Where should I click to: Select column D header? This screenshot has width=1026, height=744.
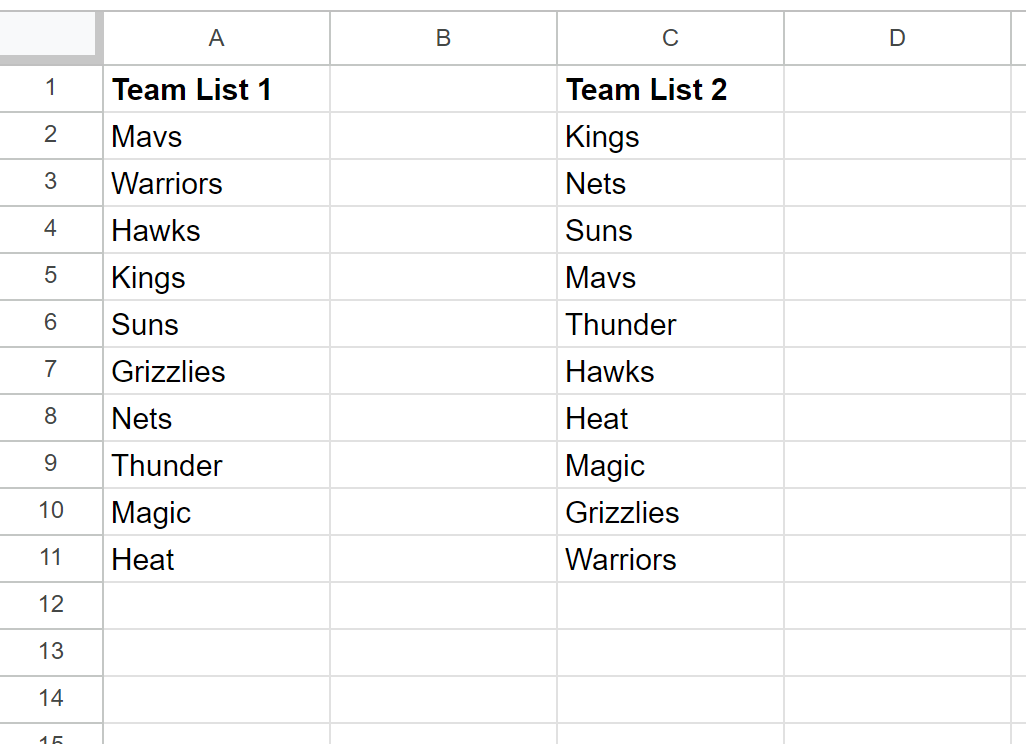(897, 38)
